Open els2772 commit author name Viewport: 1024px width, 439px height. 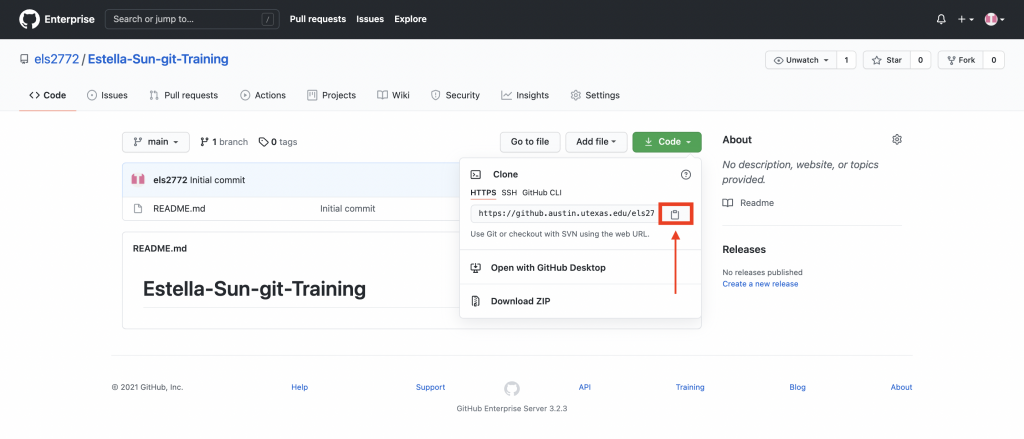pos(170,180)
